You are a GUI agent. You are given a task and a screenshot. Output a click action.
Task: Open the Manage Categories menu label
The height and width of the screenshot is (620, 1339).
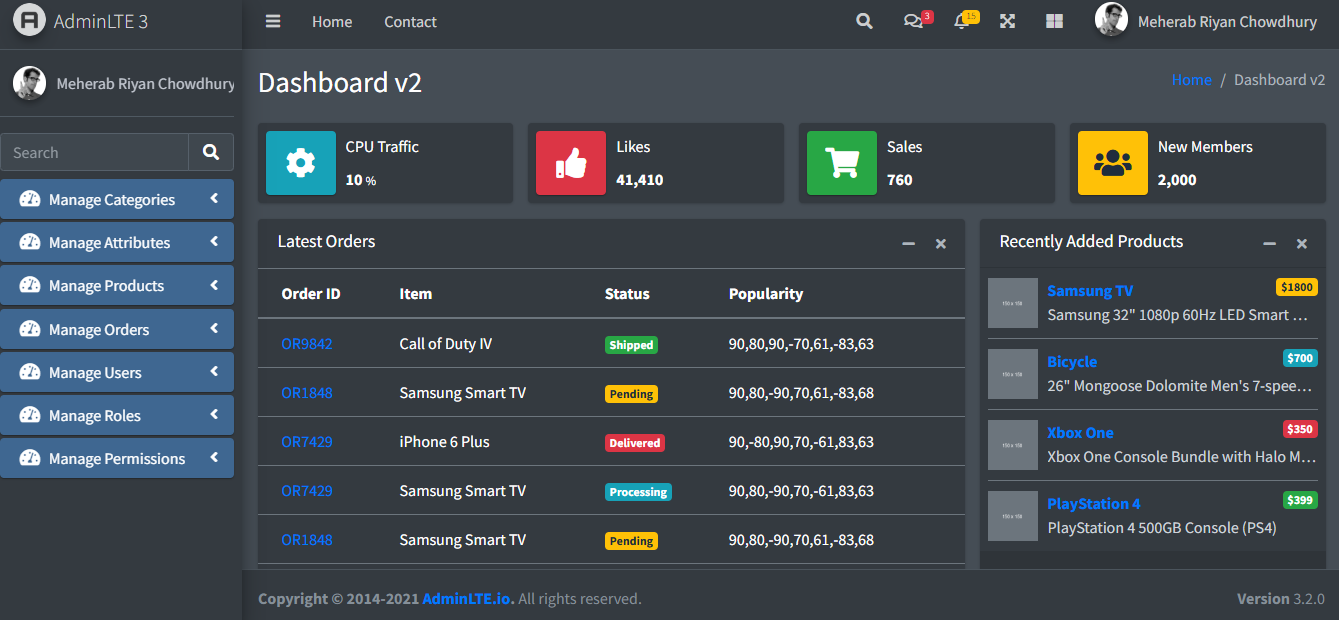tap(112, 200)
